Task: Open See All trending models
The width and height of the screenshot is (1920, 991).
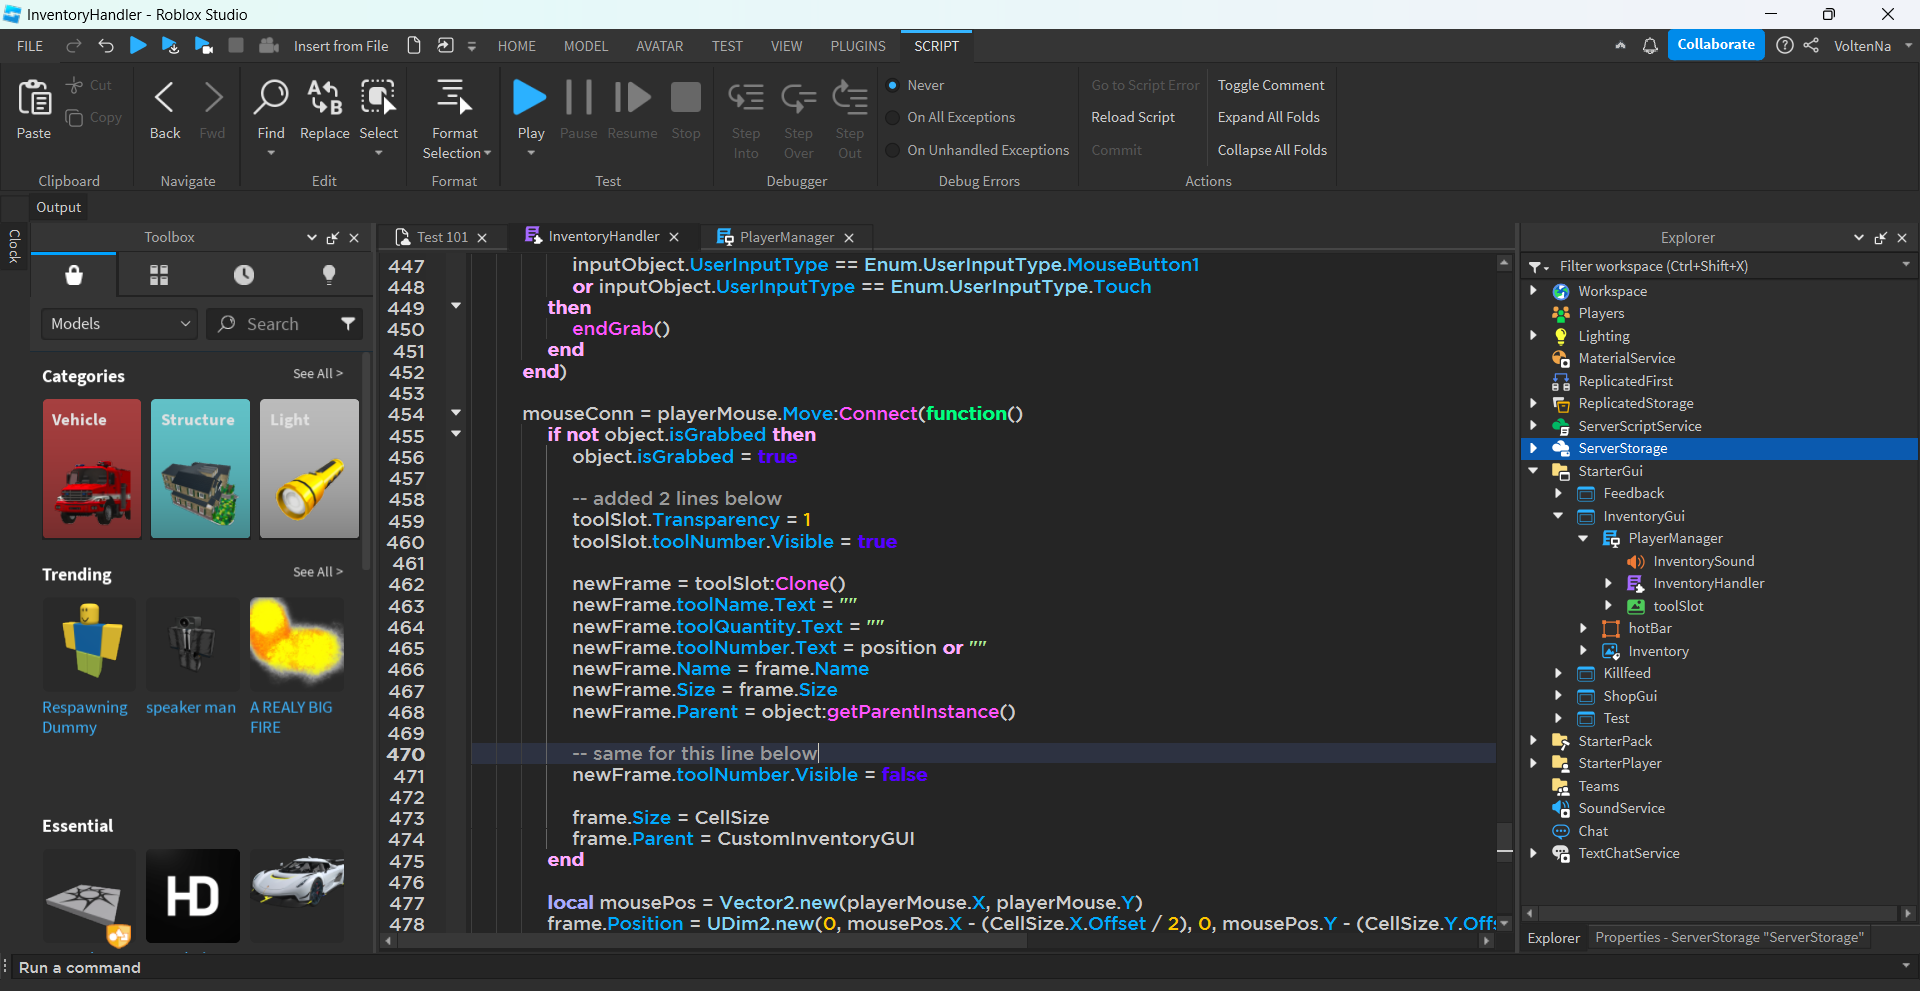Action: pyautogui.click(x=317, y=572)
